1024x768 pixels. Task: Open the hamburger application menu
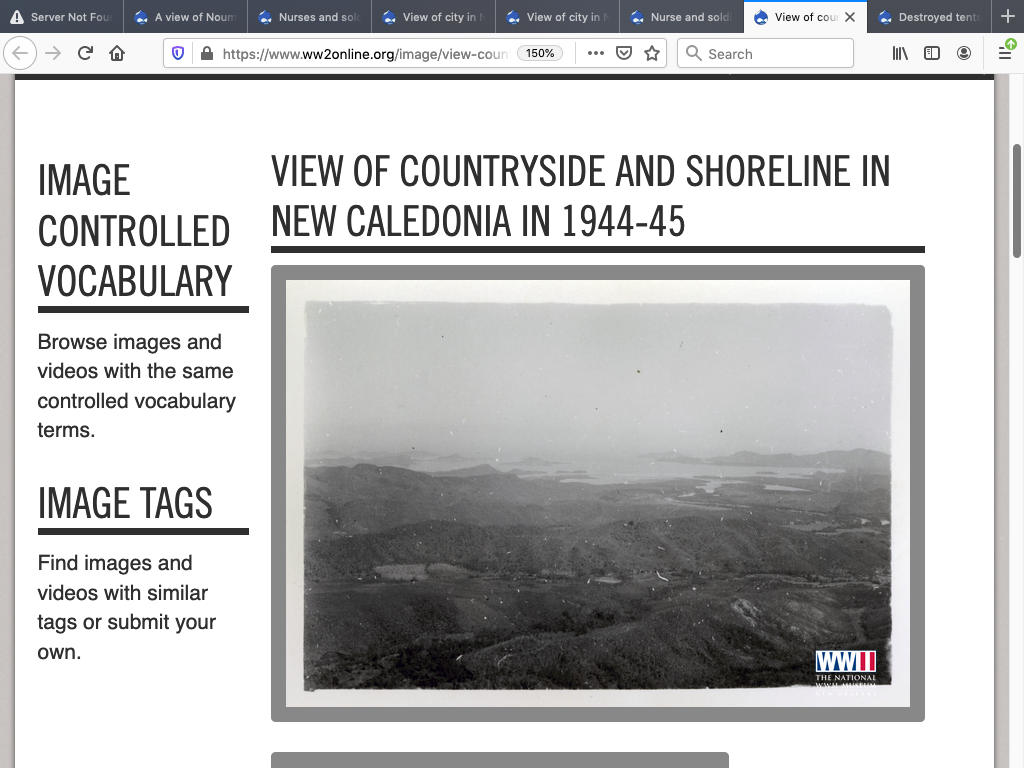1005,54
